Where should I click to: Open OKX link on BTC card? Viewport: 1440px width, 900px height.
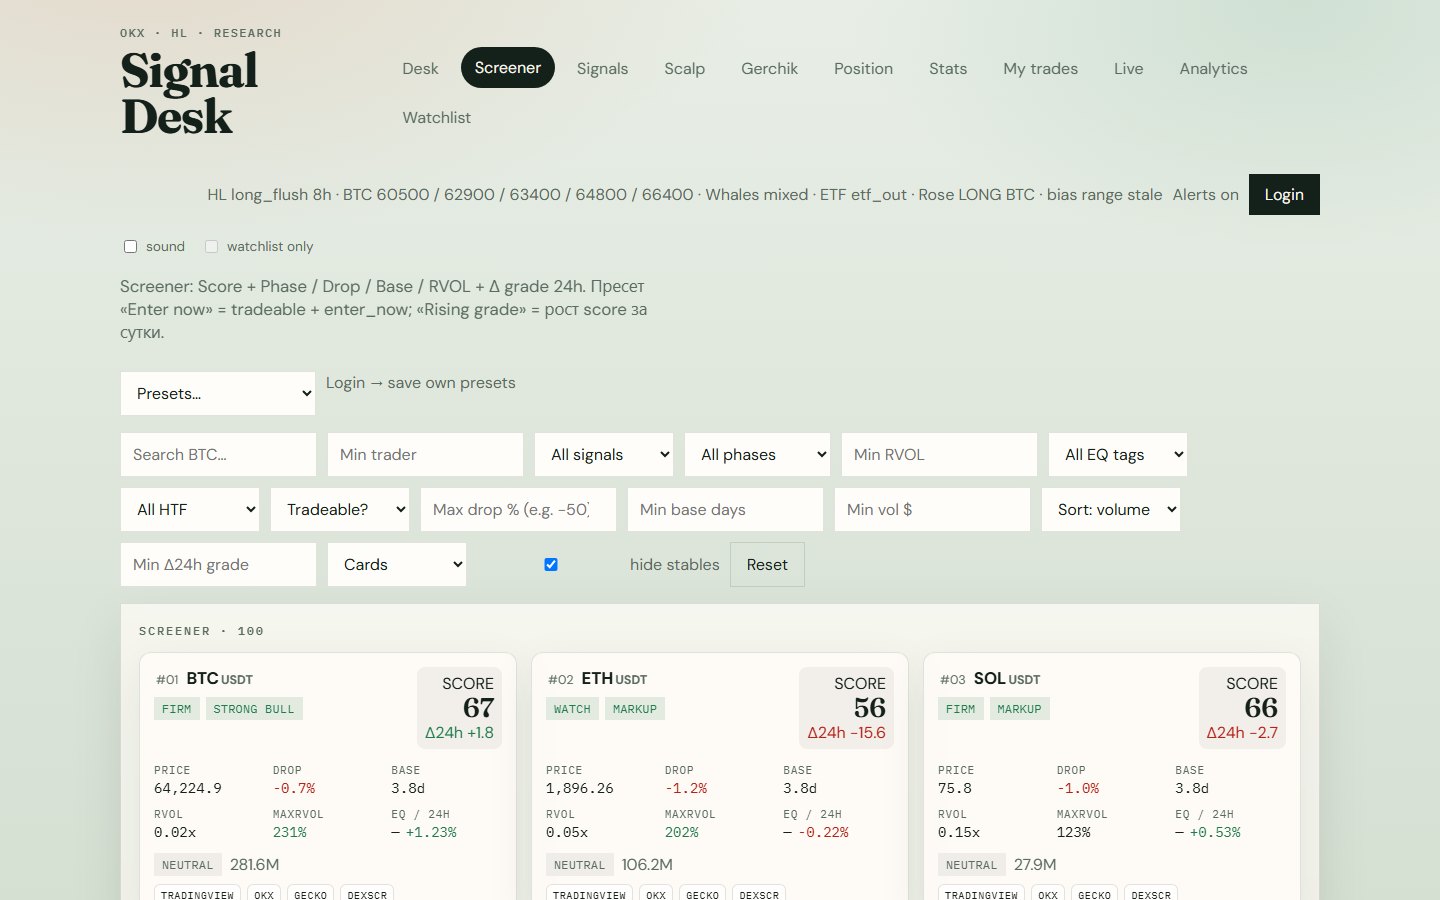264,895
